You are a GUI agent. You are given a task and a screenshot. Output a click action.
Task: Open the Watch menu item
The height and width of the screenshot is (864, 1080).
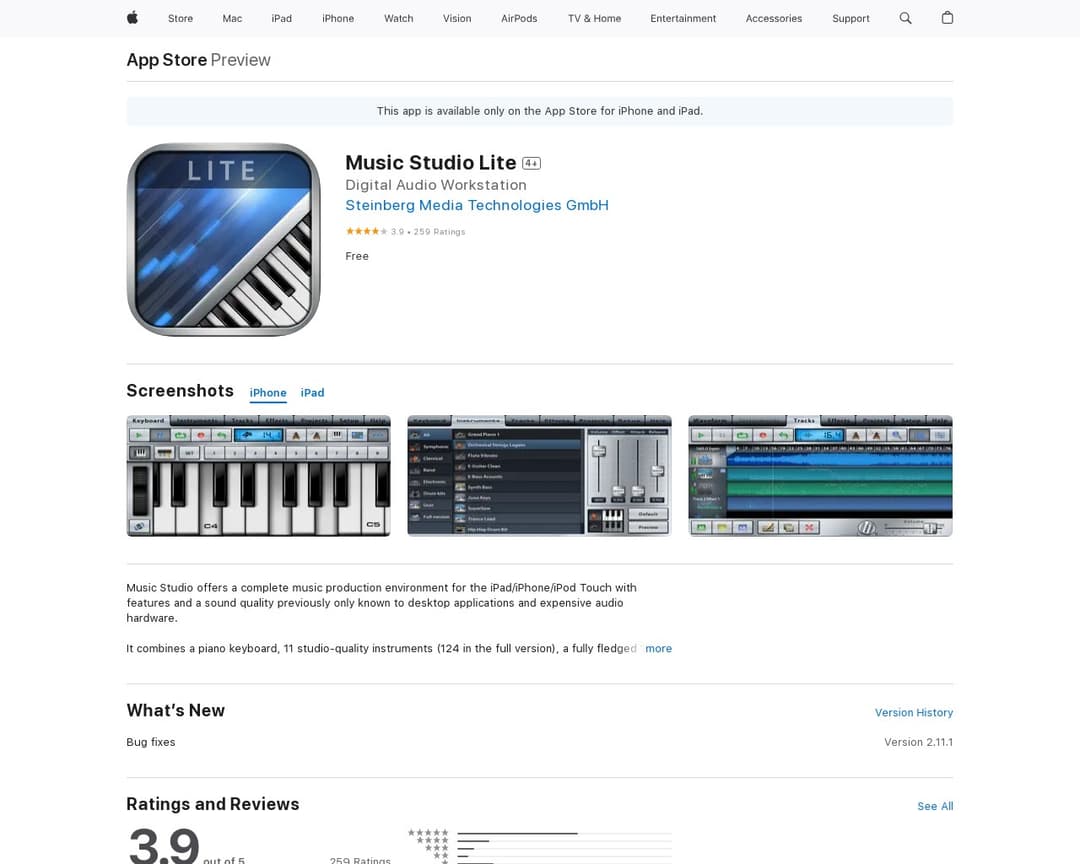[399, 19]
